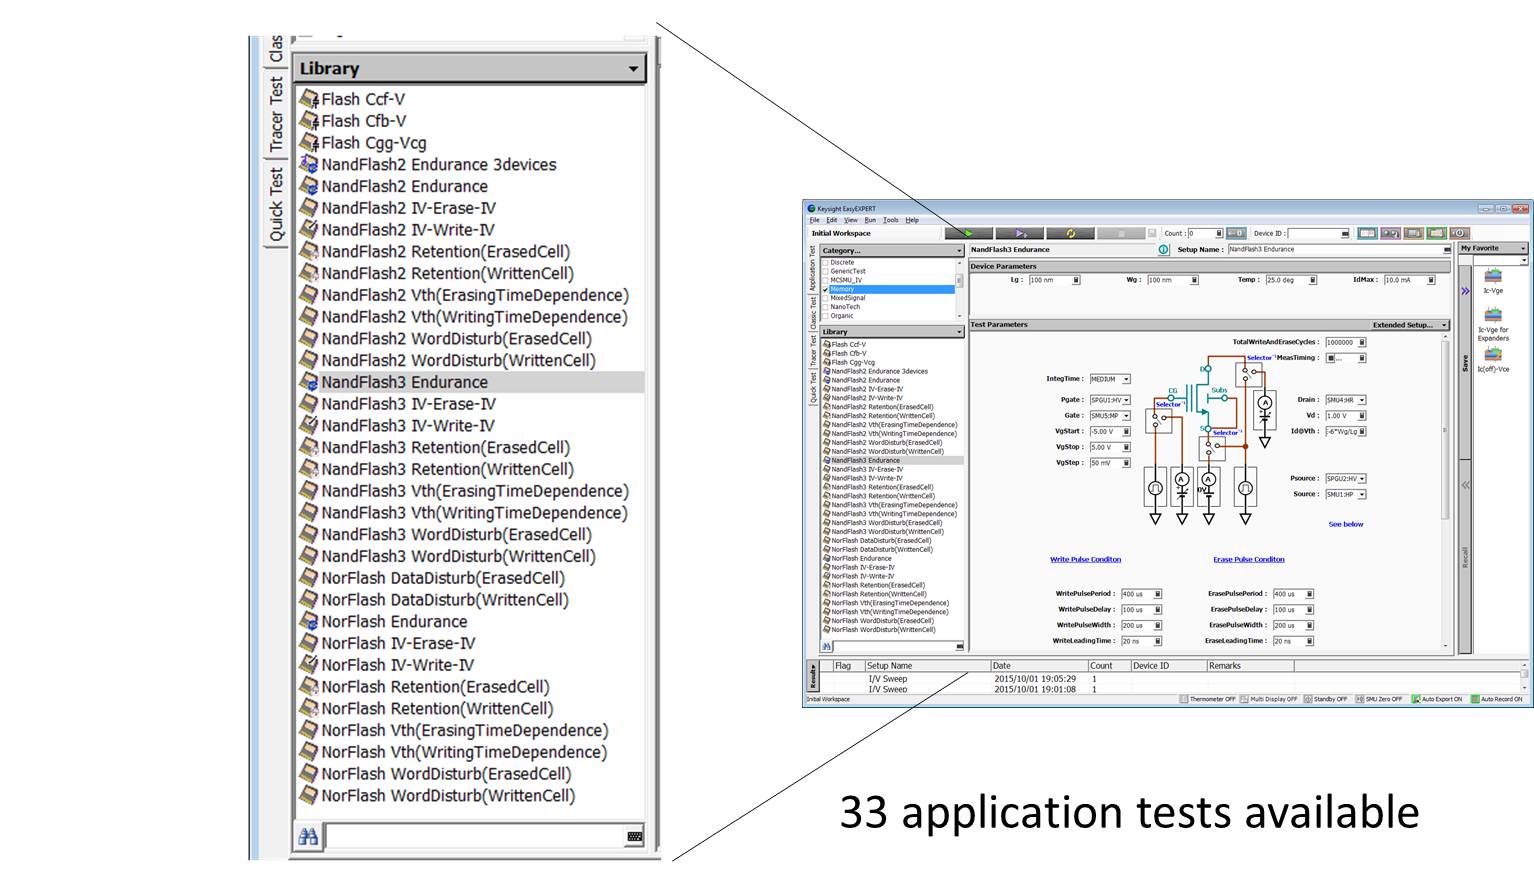The image size is (1534, 896).
Task: Click binoculars search icon in EasyEXPERT window
Action: click(x=827, y=647)
